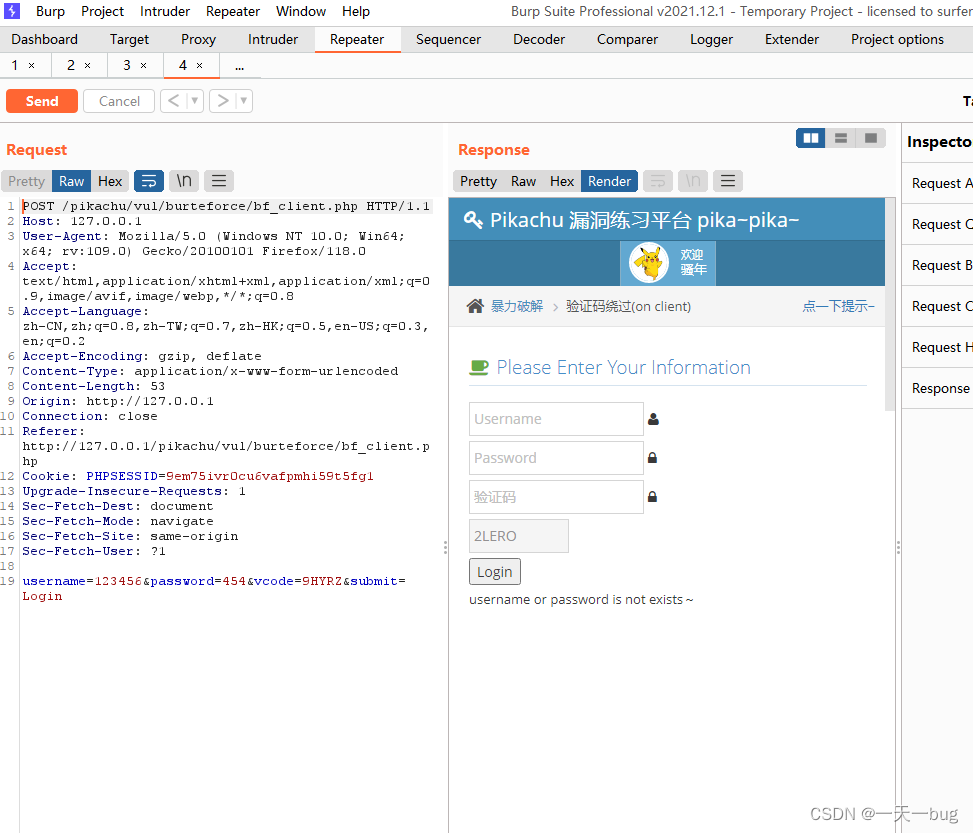Viewport: 973px width, 833px height.
Task: Select Pretty view in Request panel
Action: click(27, 181)
